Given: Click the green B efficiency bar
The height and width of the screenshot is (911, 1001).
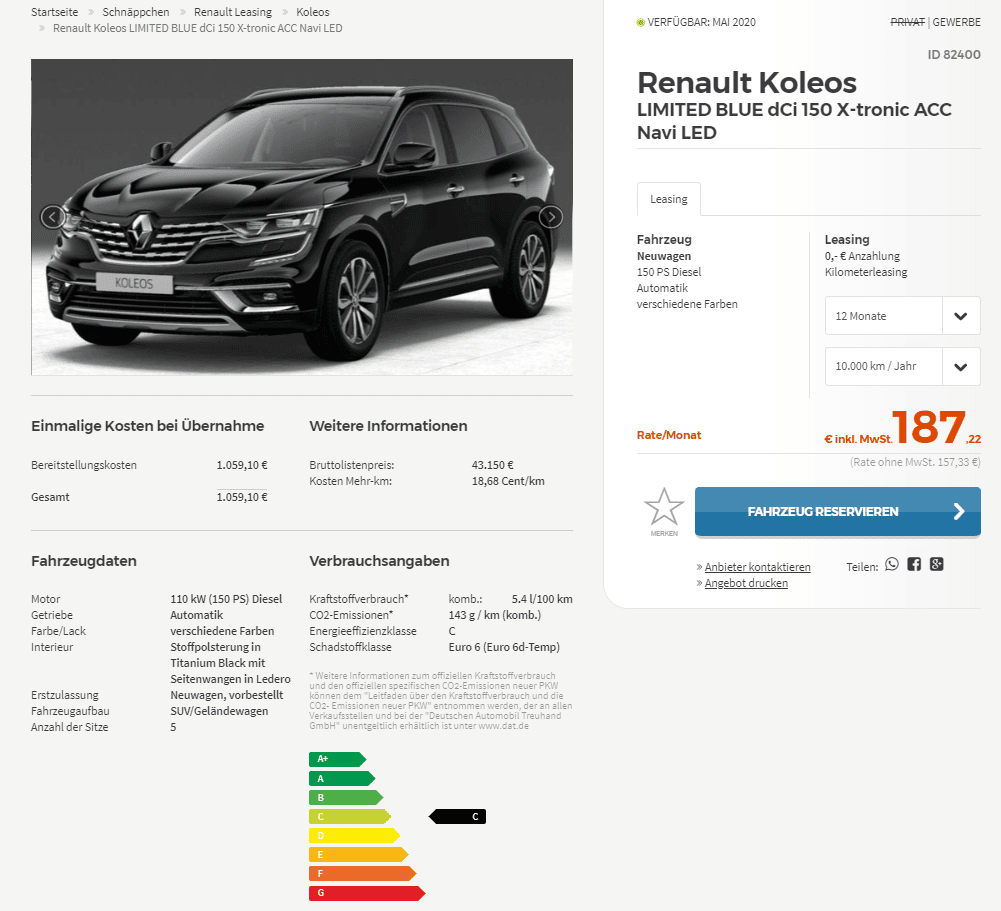Looking at the screenshot, I should pos(346,797).
